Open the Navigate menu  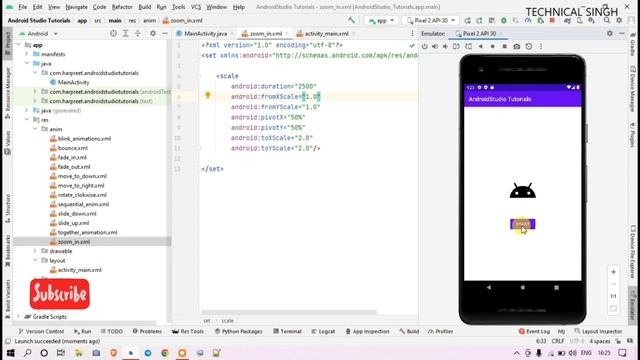coord(76,7)
